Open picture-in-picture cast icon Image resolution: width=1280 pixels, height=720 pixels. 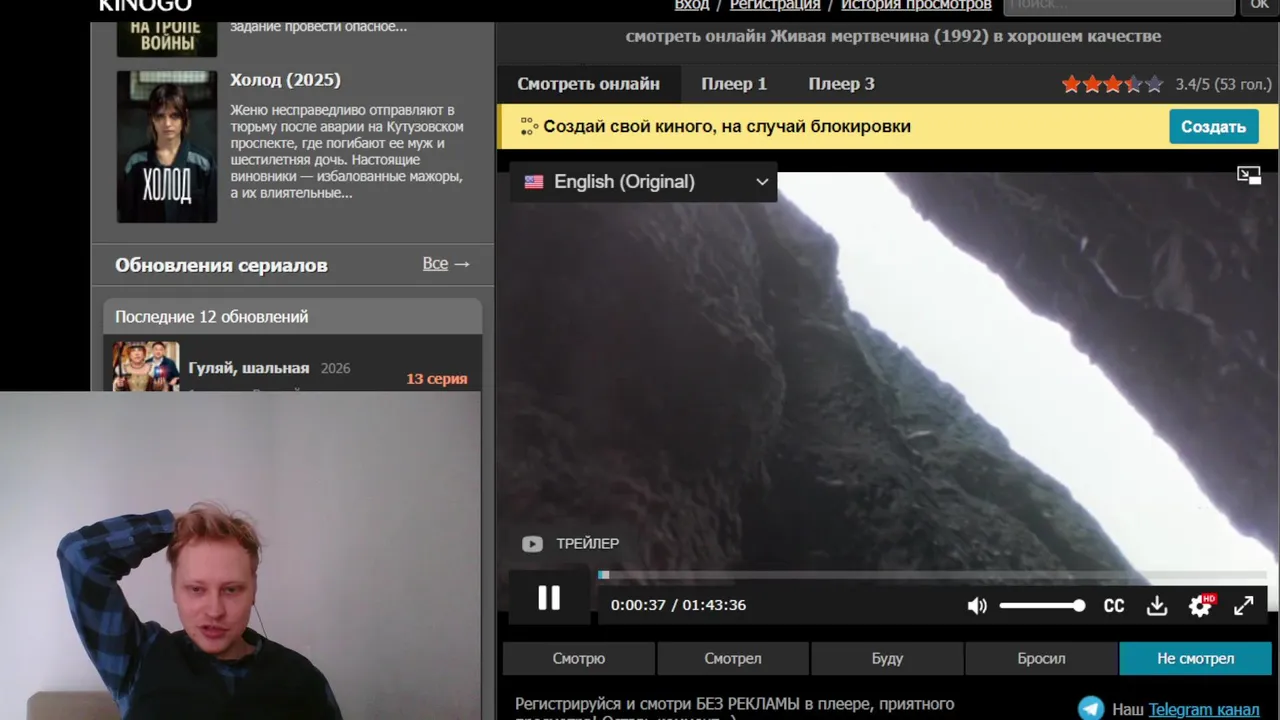point(1249,175)
